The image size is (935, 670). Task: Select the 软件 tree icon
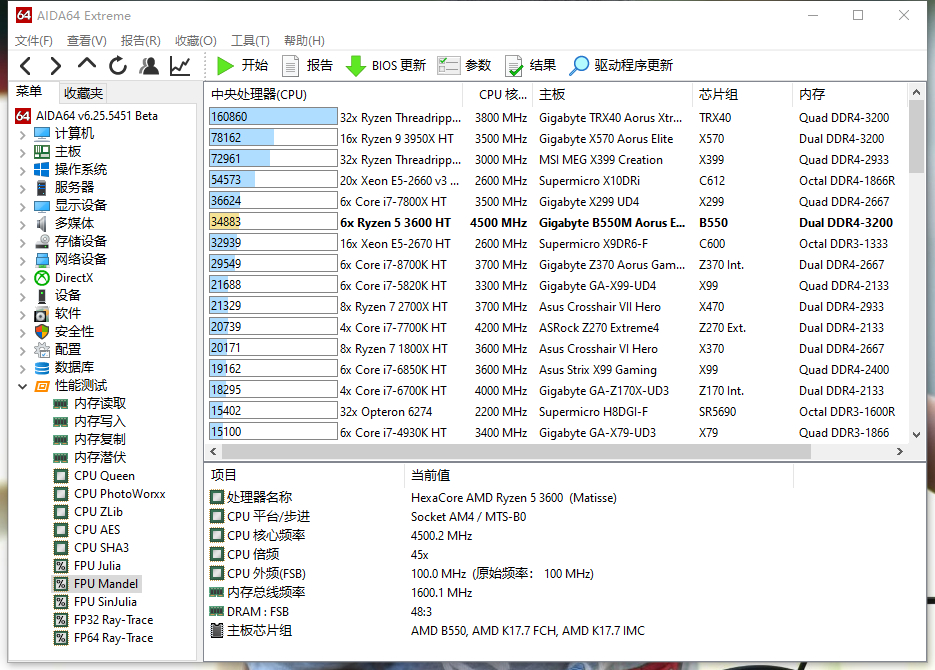[42, 314]
